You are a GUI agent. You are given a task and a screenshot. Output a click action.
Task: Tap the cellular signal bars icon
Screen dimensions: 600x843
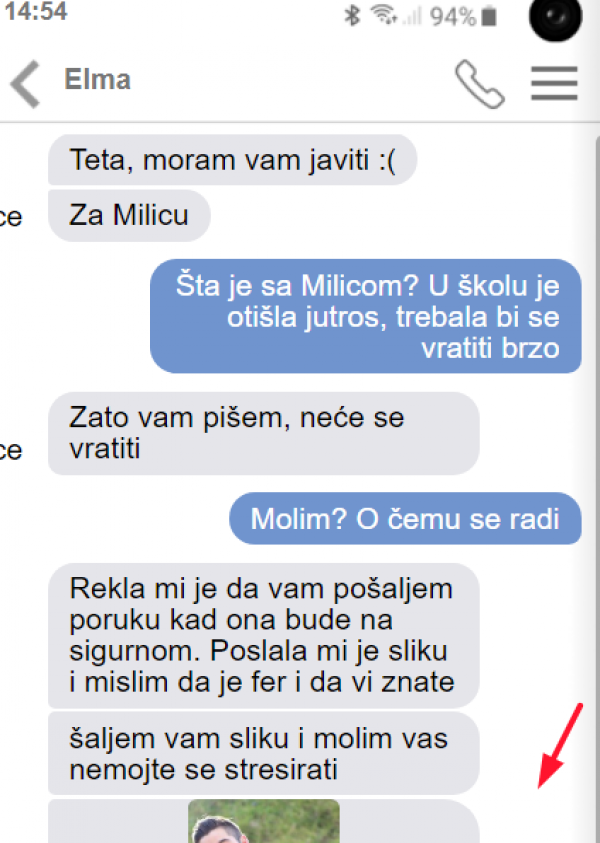(413, 16)
